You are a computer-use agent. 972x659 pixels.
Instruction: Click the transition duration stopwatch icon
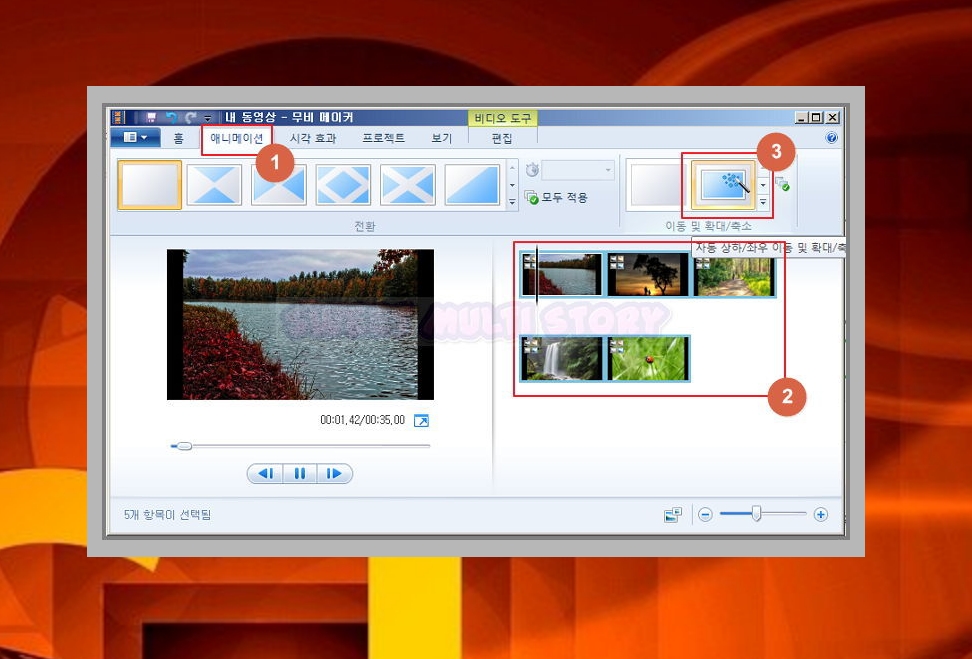click(x=532, y=170)
